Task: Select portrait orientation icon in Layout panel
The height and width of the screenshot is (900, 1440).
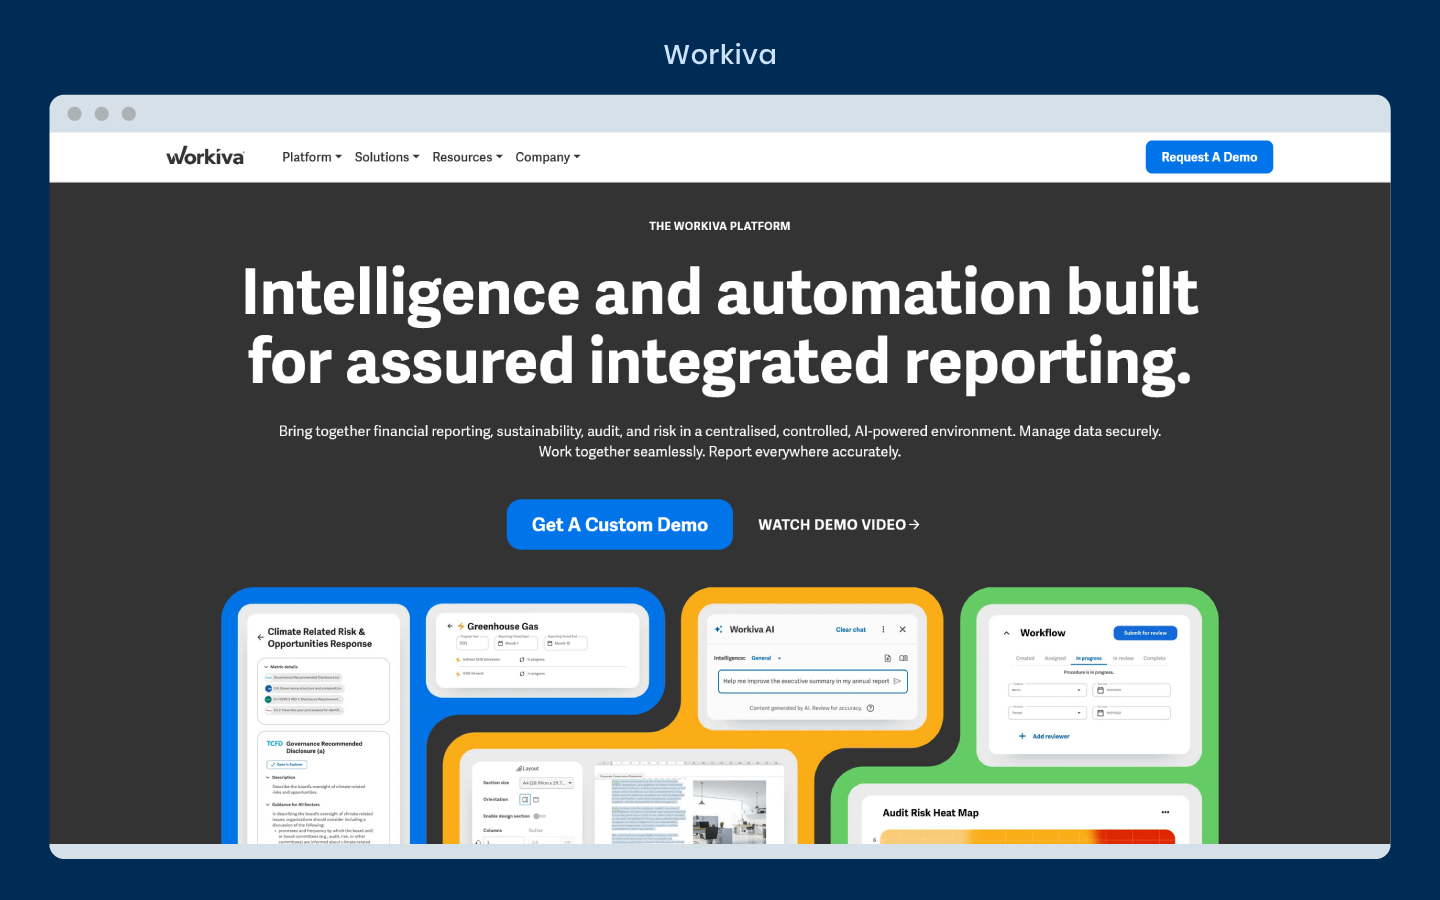Action: (x=525, y=799)
